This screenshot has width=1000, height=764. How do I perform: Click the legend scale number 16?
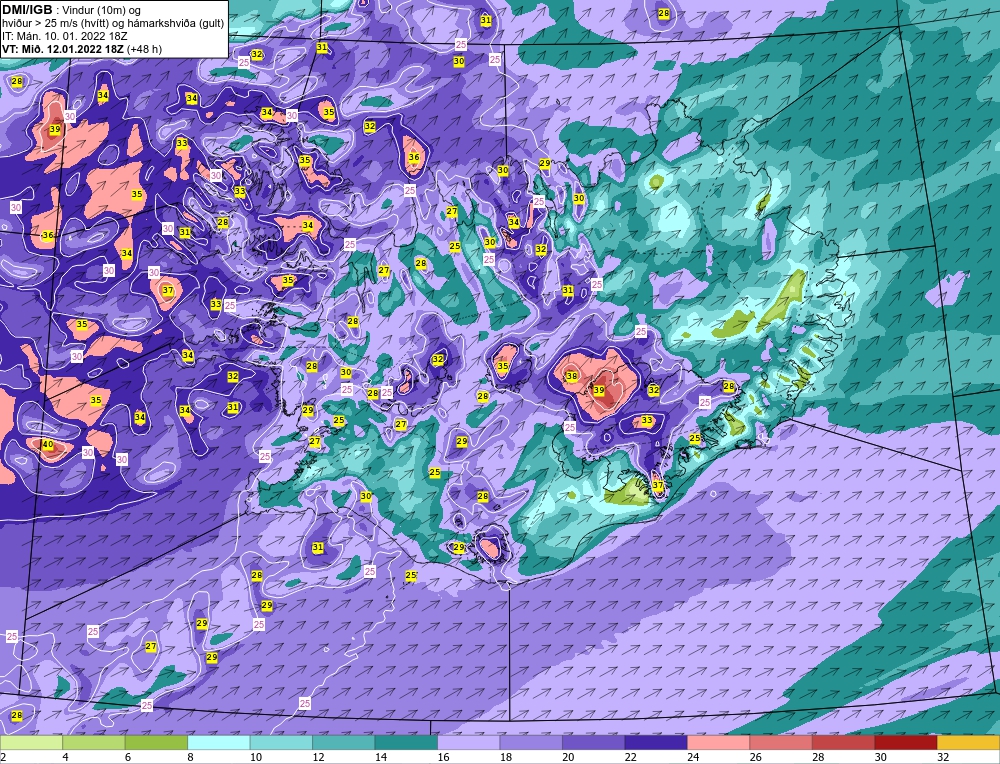point(443,757)
